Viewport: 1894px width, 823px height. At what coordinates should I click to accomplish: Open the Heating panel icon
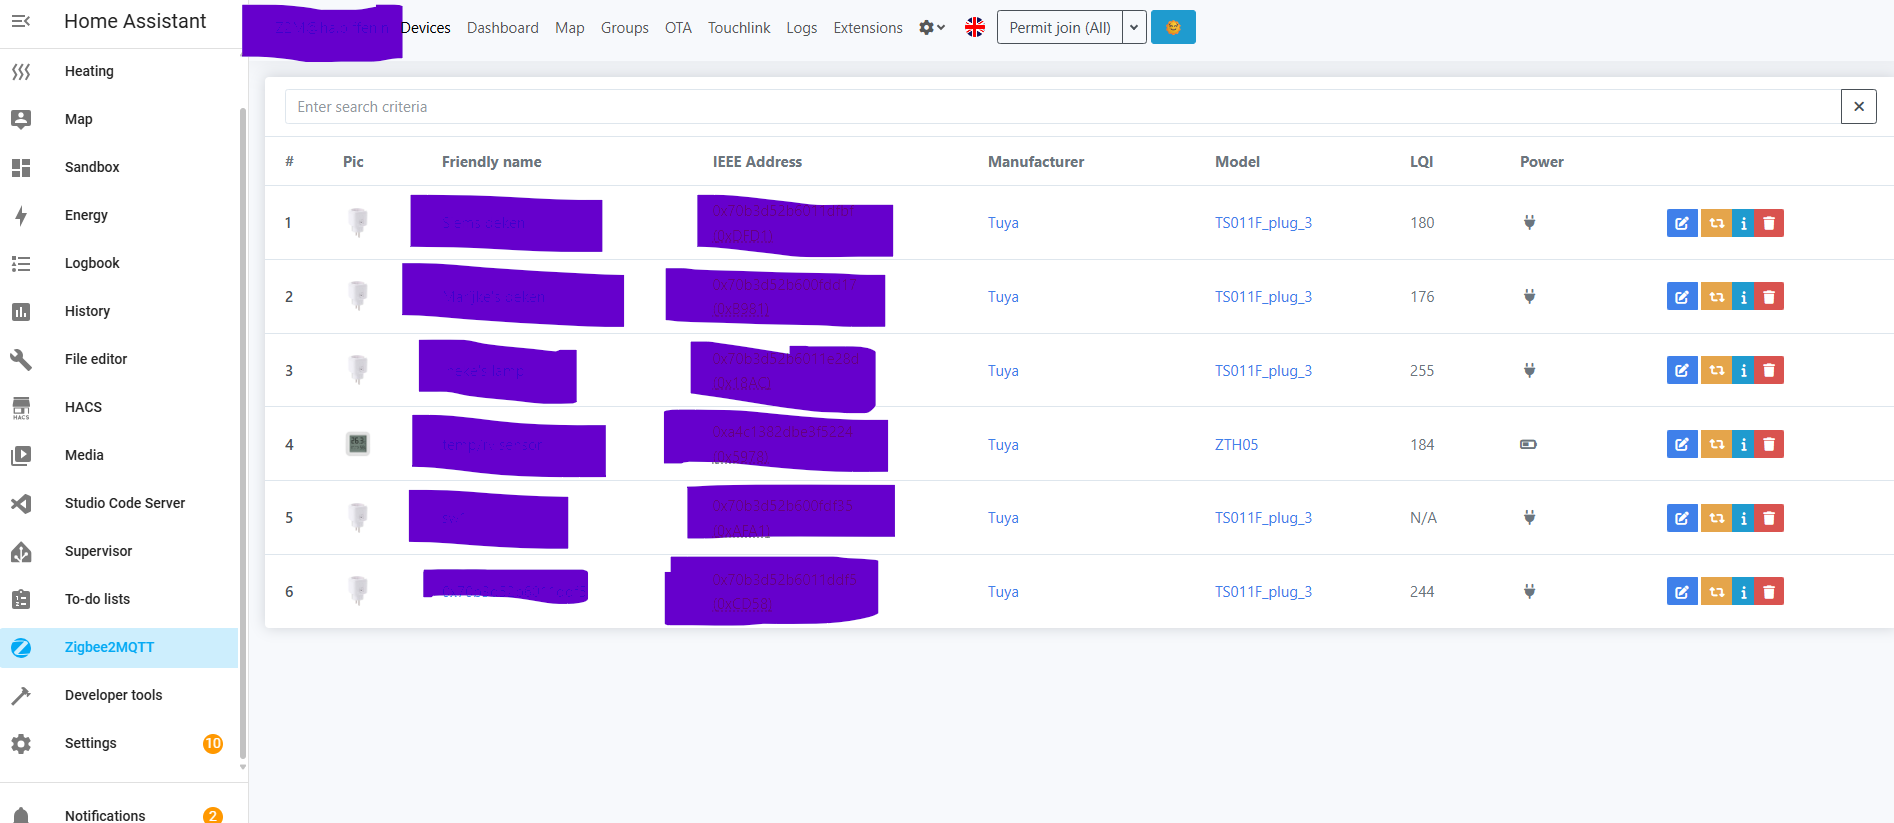21,71
